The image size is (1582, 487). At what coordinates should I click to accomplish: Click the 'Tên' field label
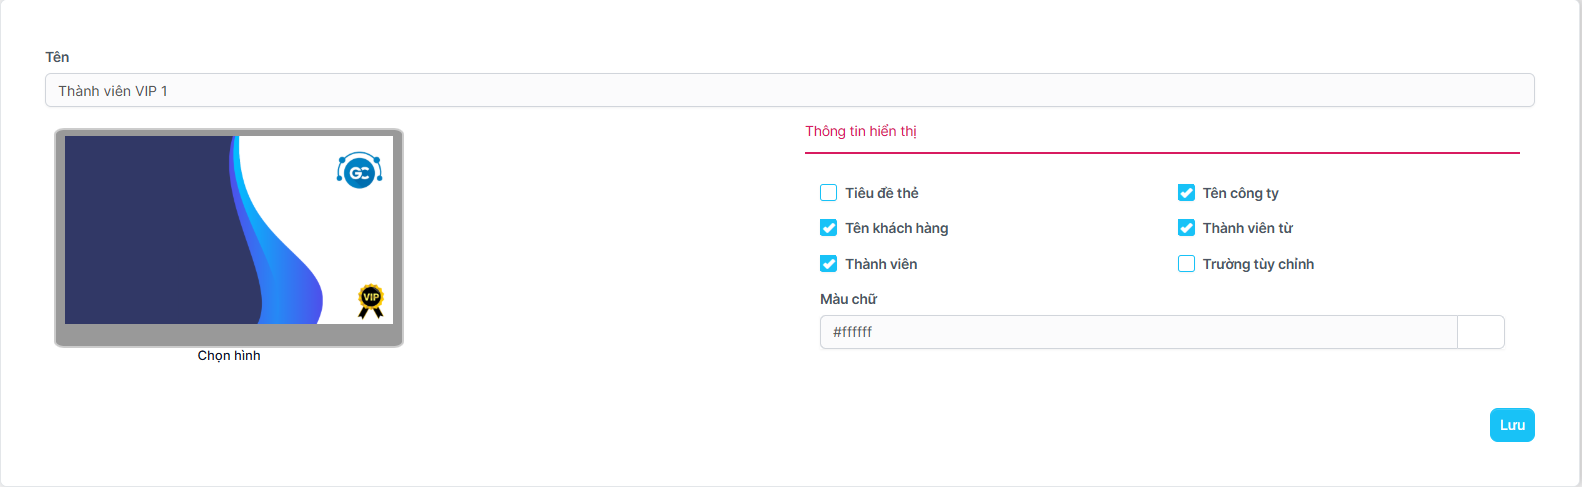[57, 57]
